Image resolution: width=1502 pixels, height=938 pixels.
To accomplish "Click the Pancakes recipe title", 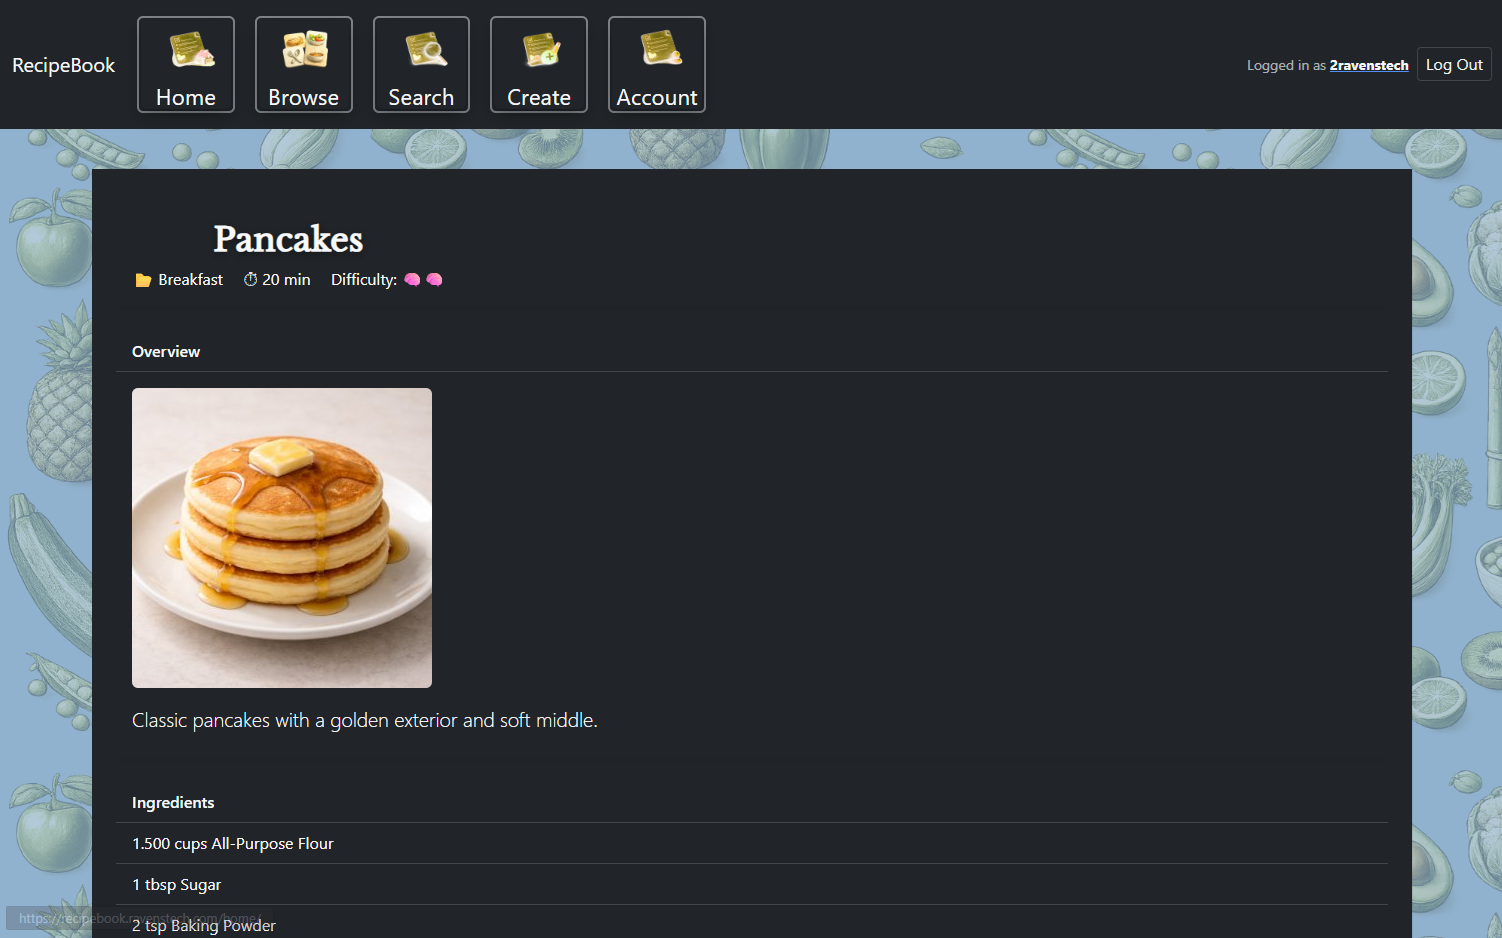I will click(288, 239).
